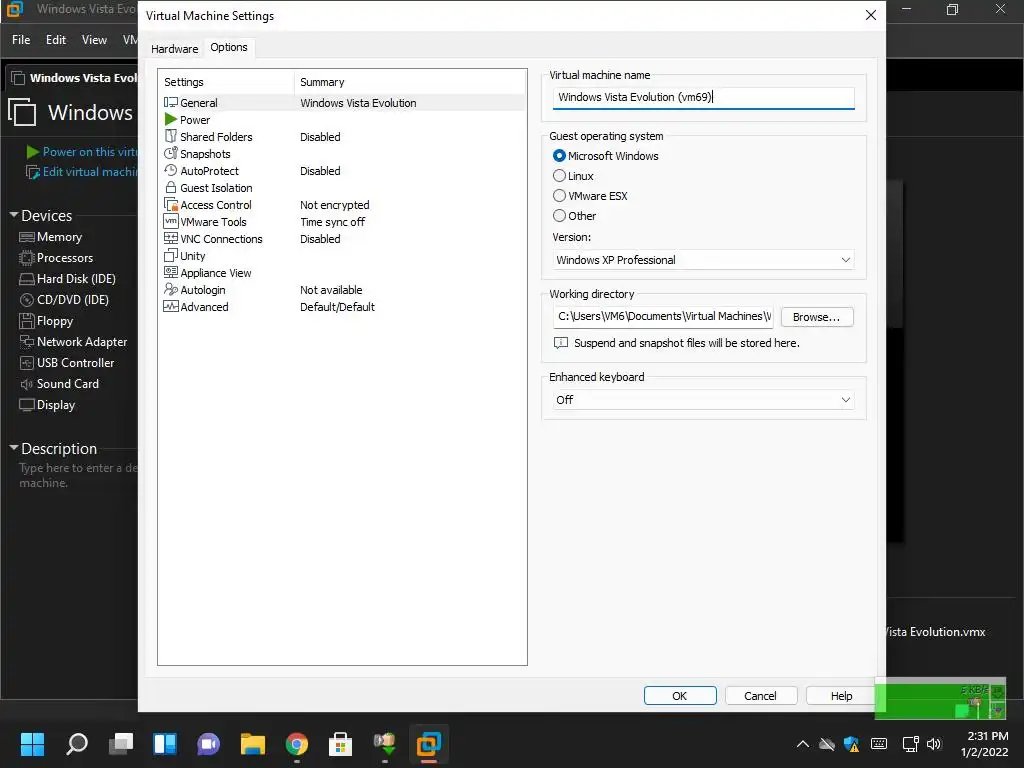
Task: Click Edit virtual machine settings link
Action: click(90, 172)
